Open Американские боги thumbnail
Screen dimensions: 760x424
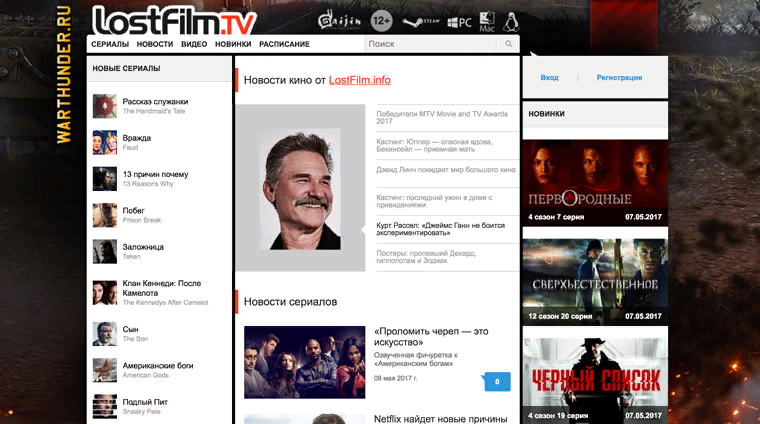pos(105,370)
